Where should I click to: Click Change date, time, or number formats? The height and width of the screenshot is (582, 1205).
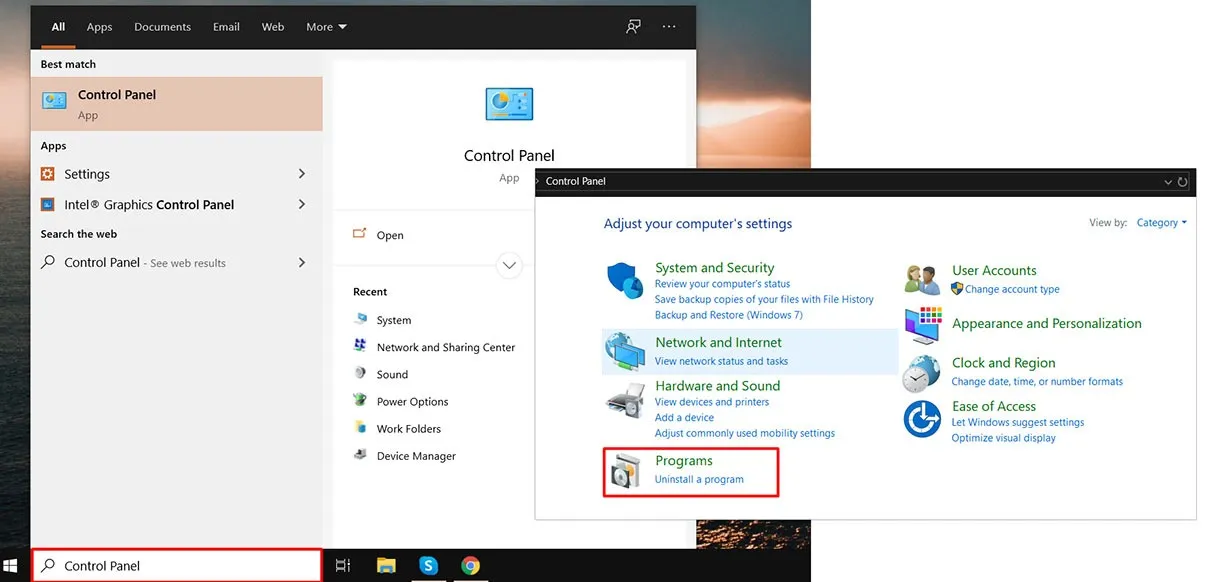pyautogui.click(x=1037, y=381)
